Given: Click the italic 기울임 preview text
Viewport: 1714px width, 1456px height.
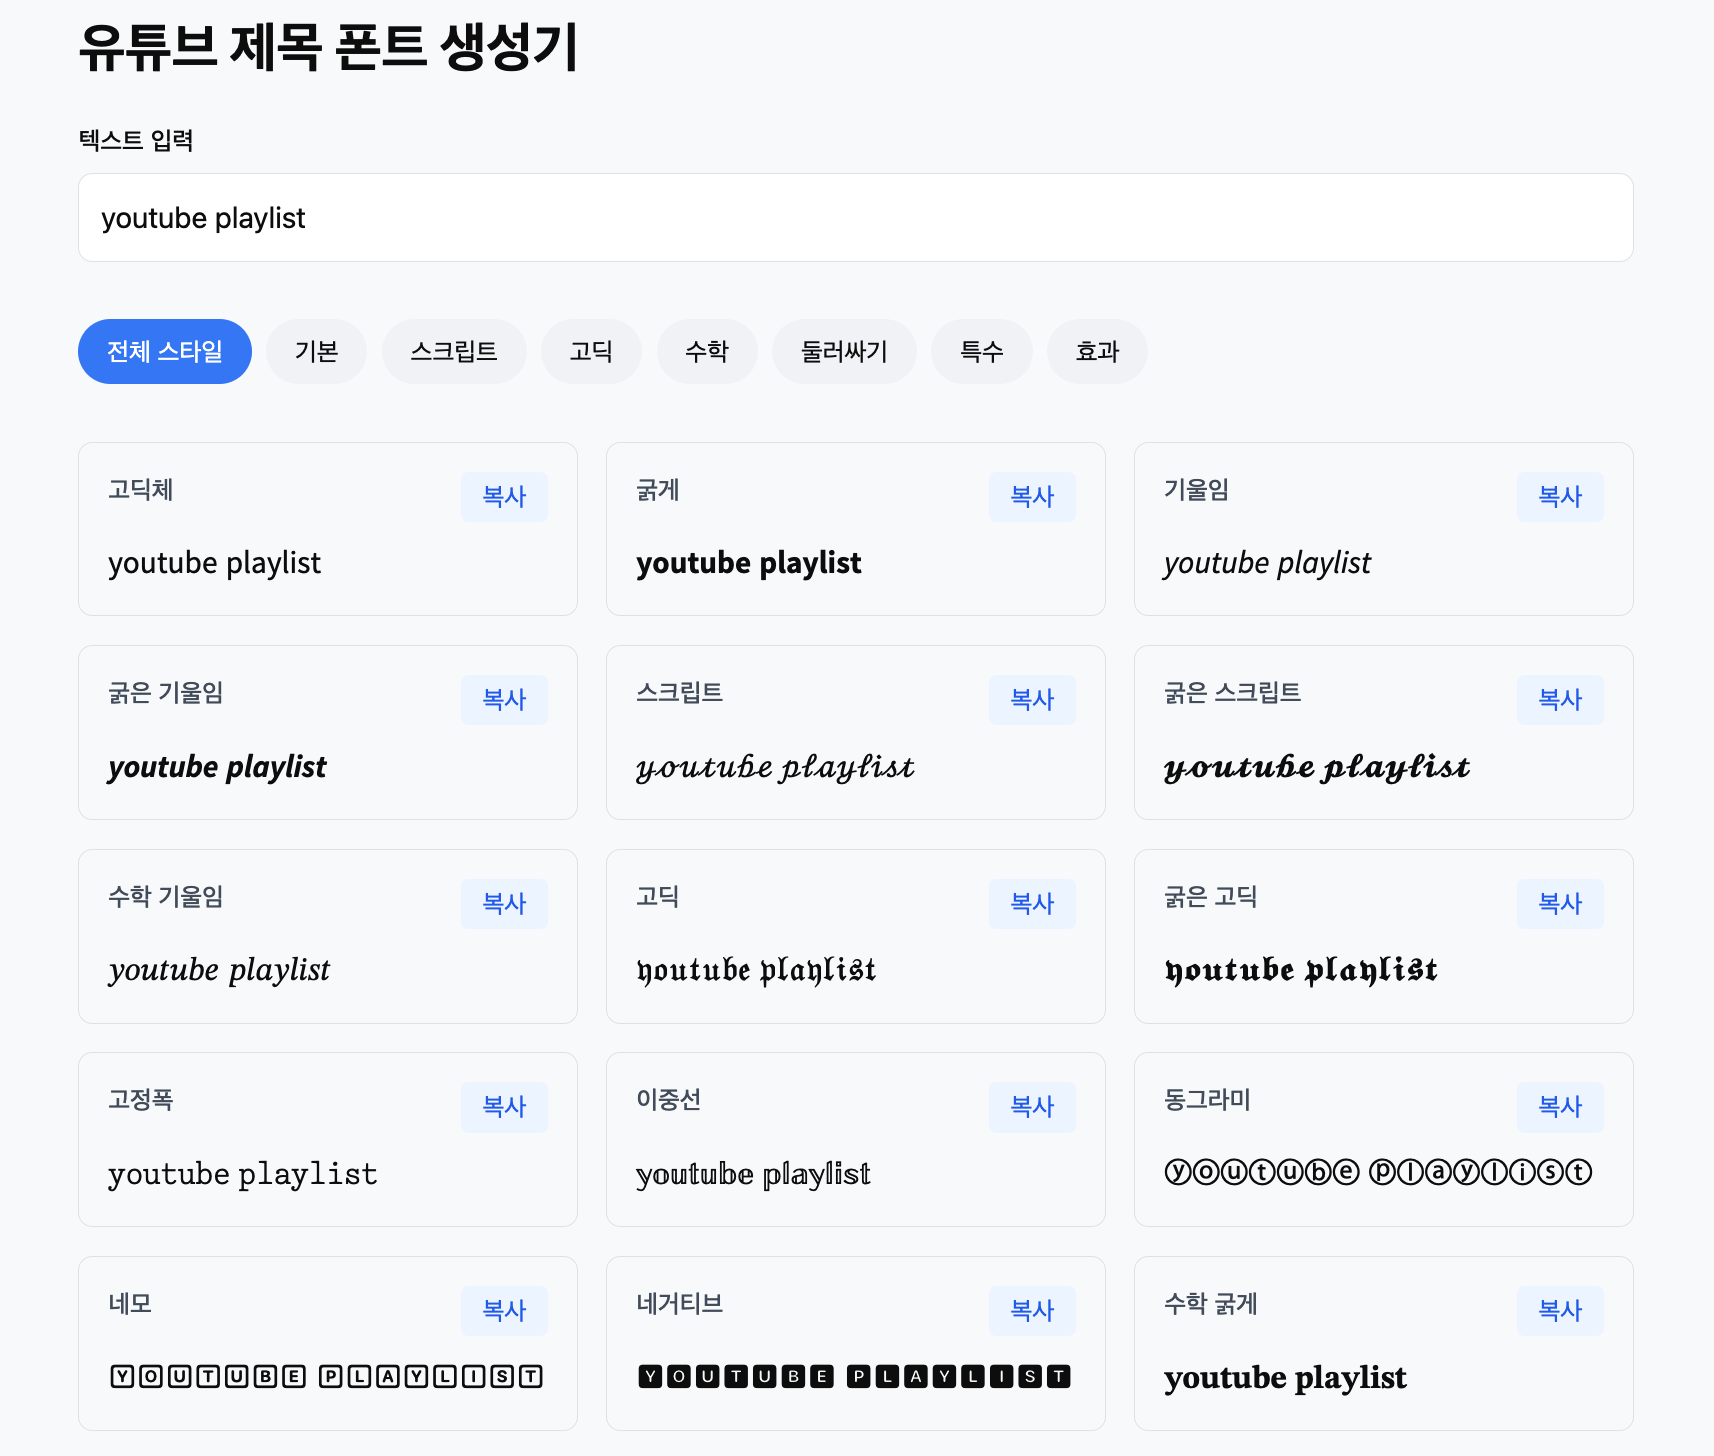Looking at the screenshot, I should tap(1267, 564).
